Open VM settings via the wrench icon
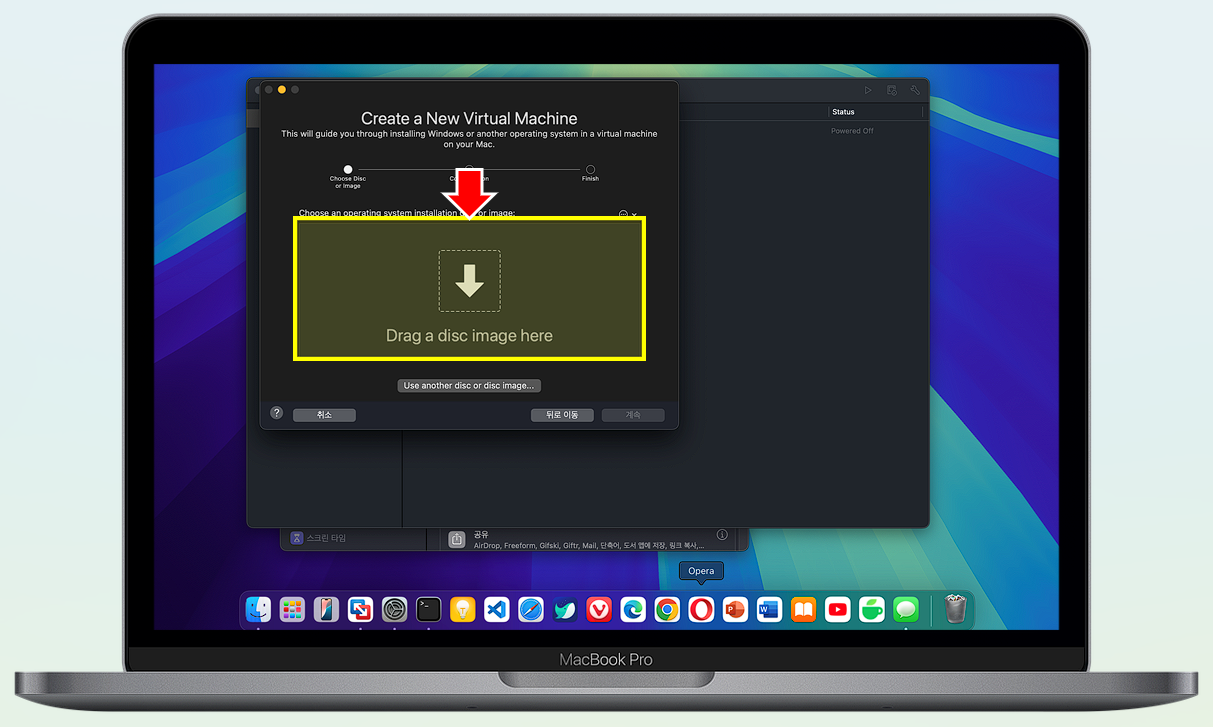Image resolution: width=1213 pixels, height=727 pixels. [914, 90]
